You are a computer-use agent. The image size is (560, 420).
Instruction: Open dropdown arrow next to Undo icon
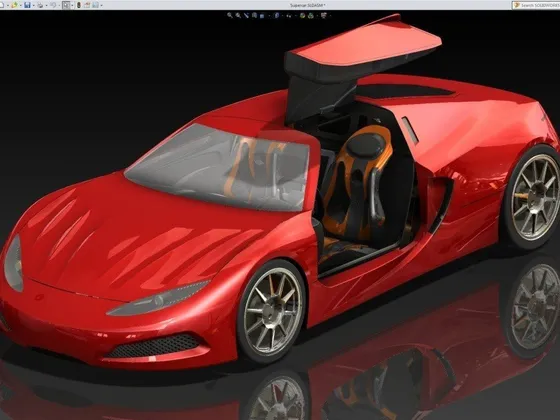pyautogui.click(x=59, y=5)
